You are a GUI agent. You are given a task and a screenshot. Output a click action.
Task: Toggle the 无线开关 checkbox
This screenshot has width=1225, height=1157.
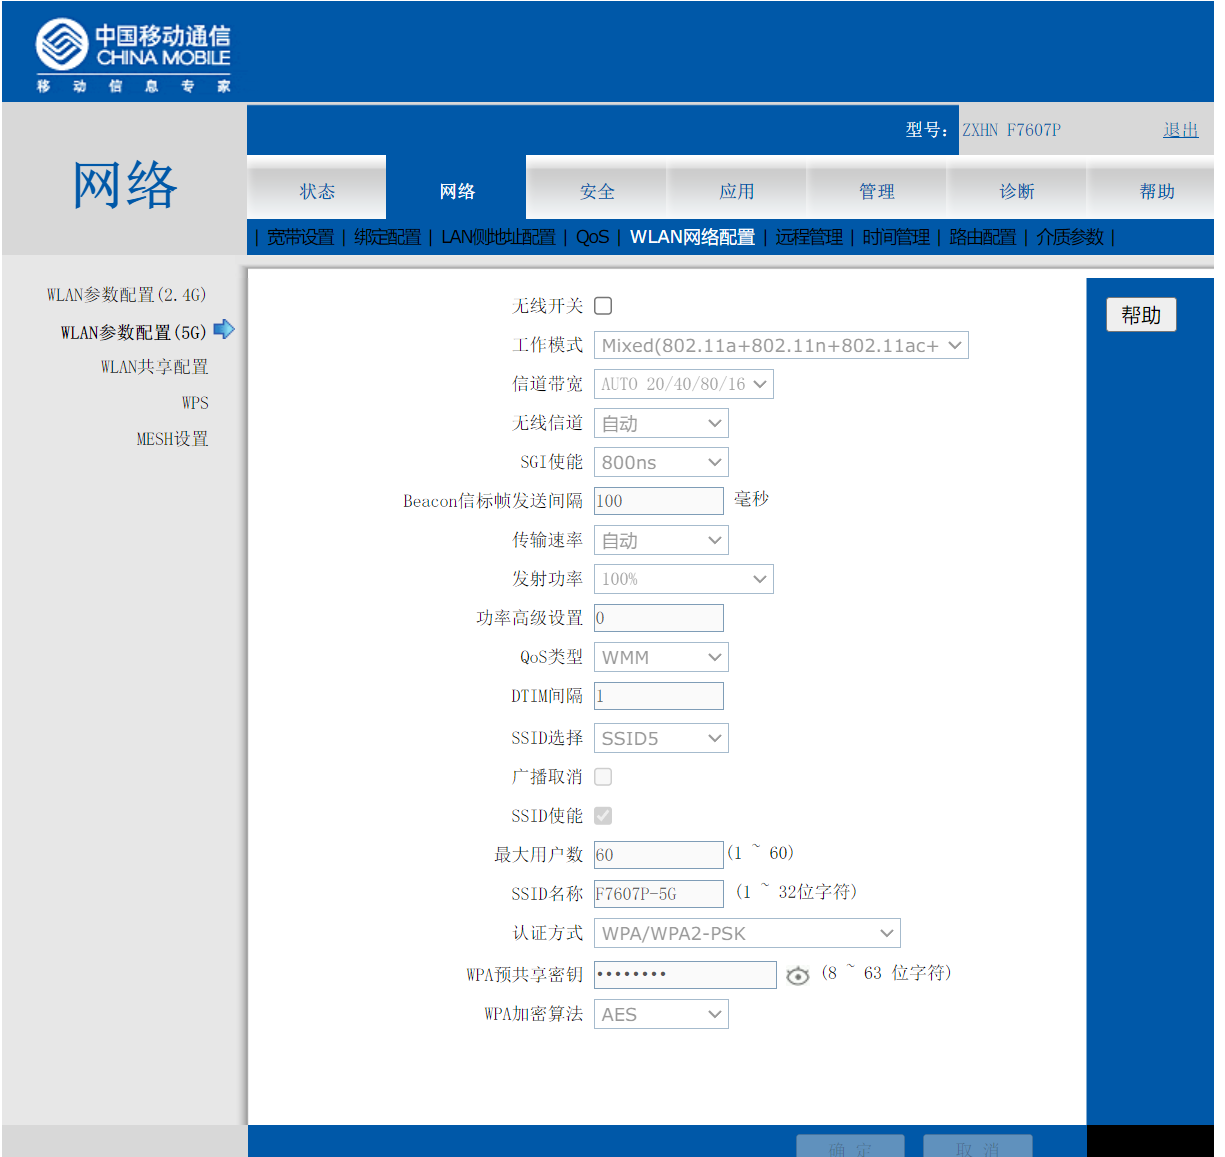603,306
